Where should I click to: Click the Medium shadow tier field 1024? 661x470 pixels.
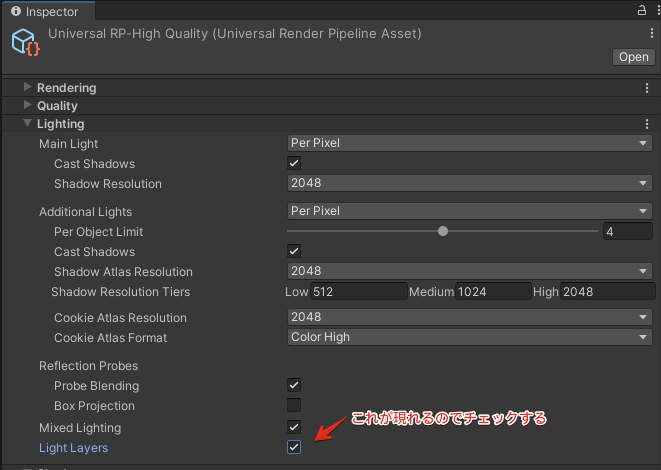(493, 292)
